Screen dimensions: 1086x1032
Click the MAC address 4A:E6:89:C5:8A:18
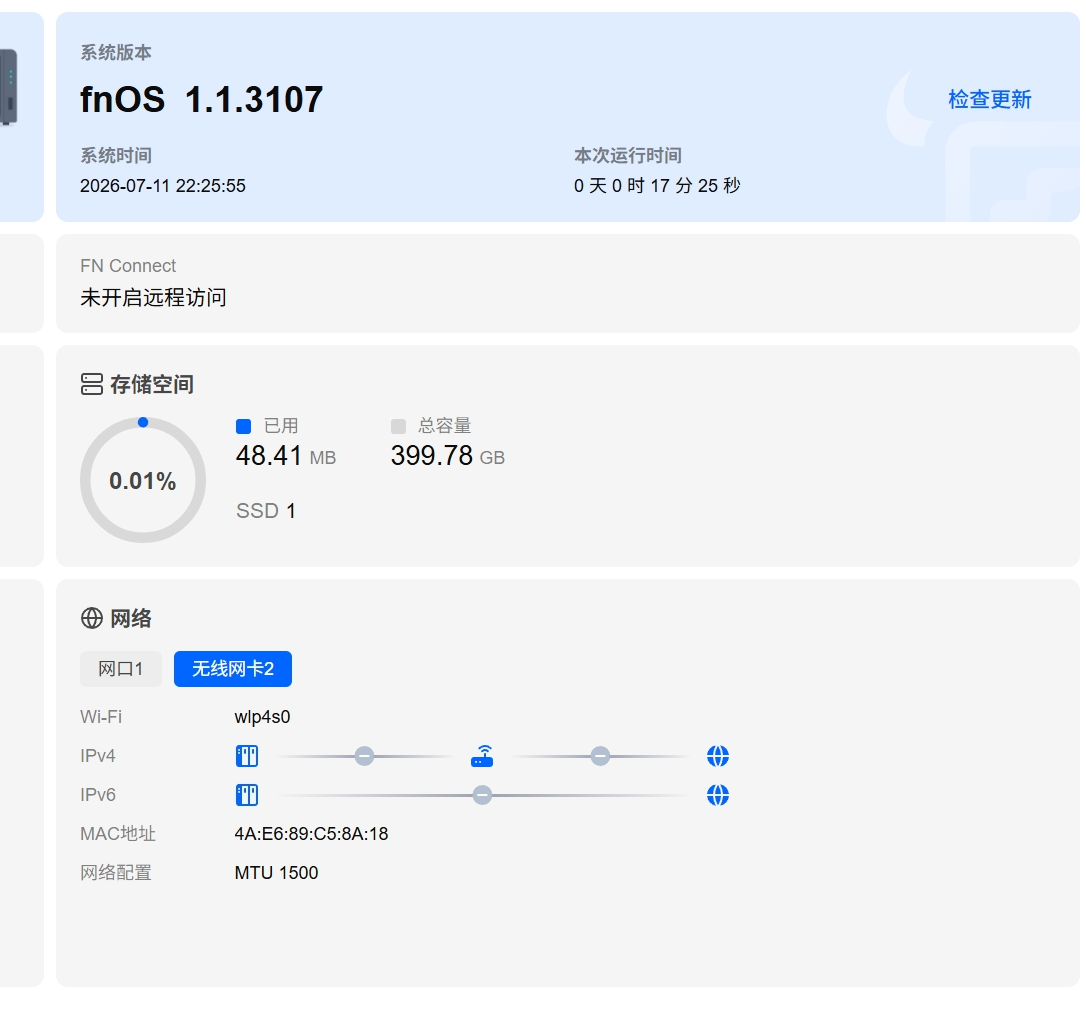(311, 834)
